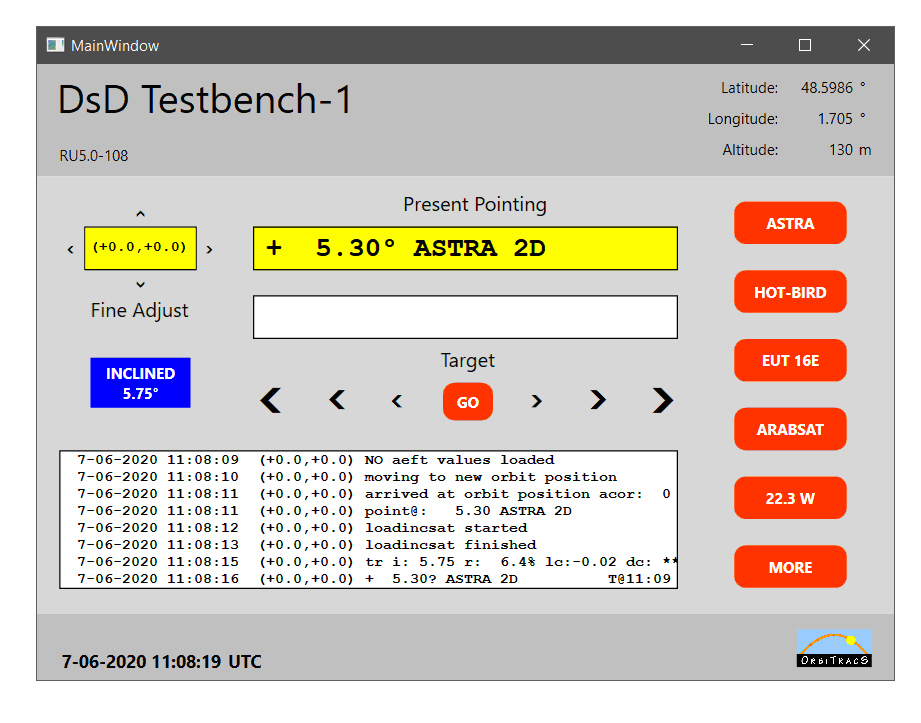Click the empty Target input field
Screen dimensions: 921x723
click(x=465, y=317)
